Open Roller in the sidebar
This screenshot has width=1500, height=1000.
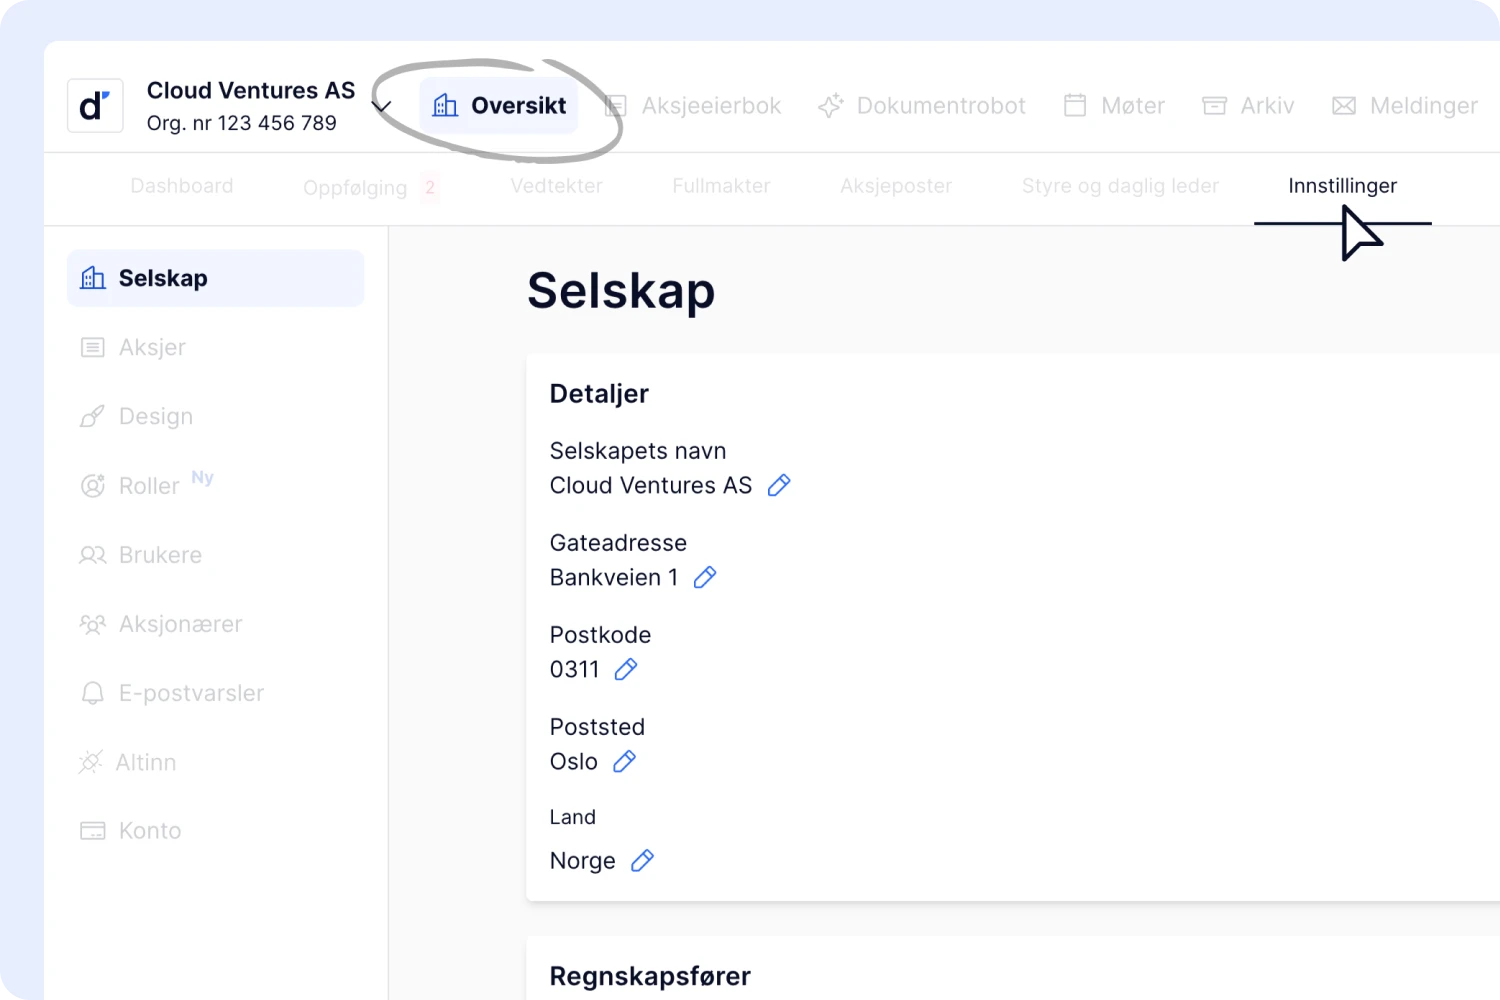tap(149, 486)
